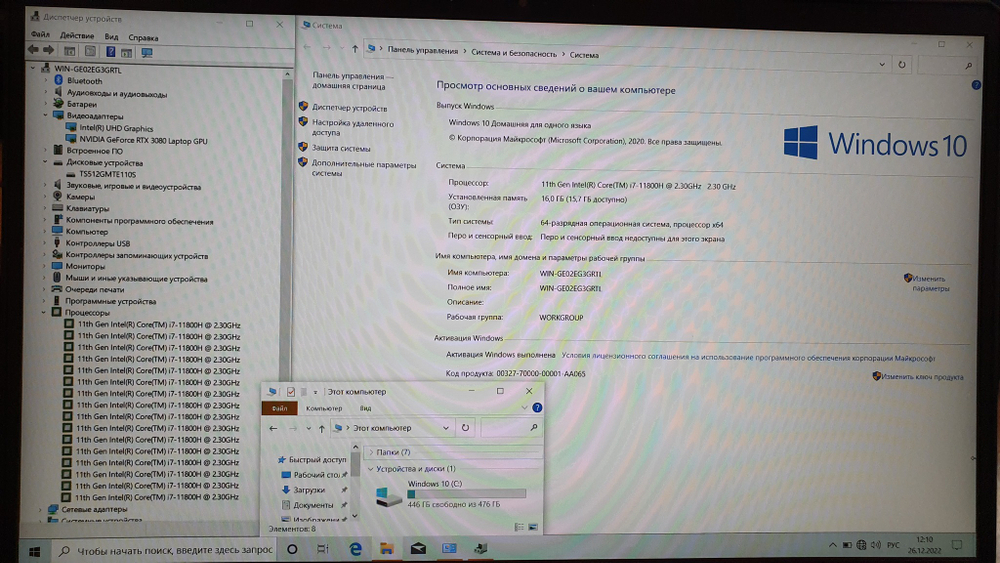
Task: Open address dropdown in Этот компьютер window
Action: click(x=446, y=428)
